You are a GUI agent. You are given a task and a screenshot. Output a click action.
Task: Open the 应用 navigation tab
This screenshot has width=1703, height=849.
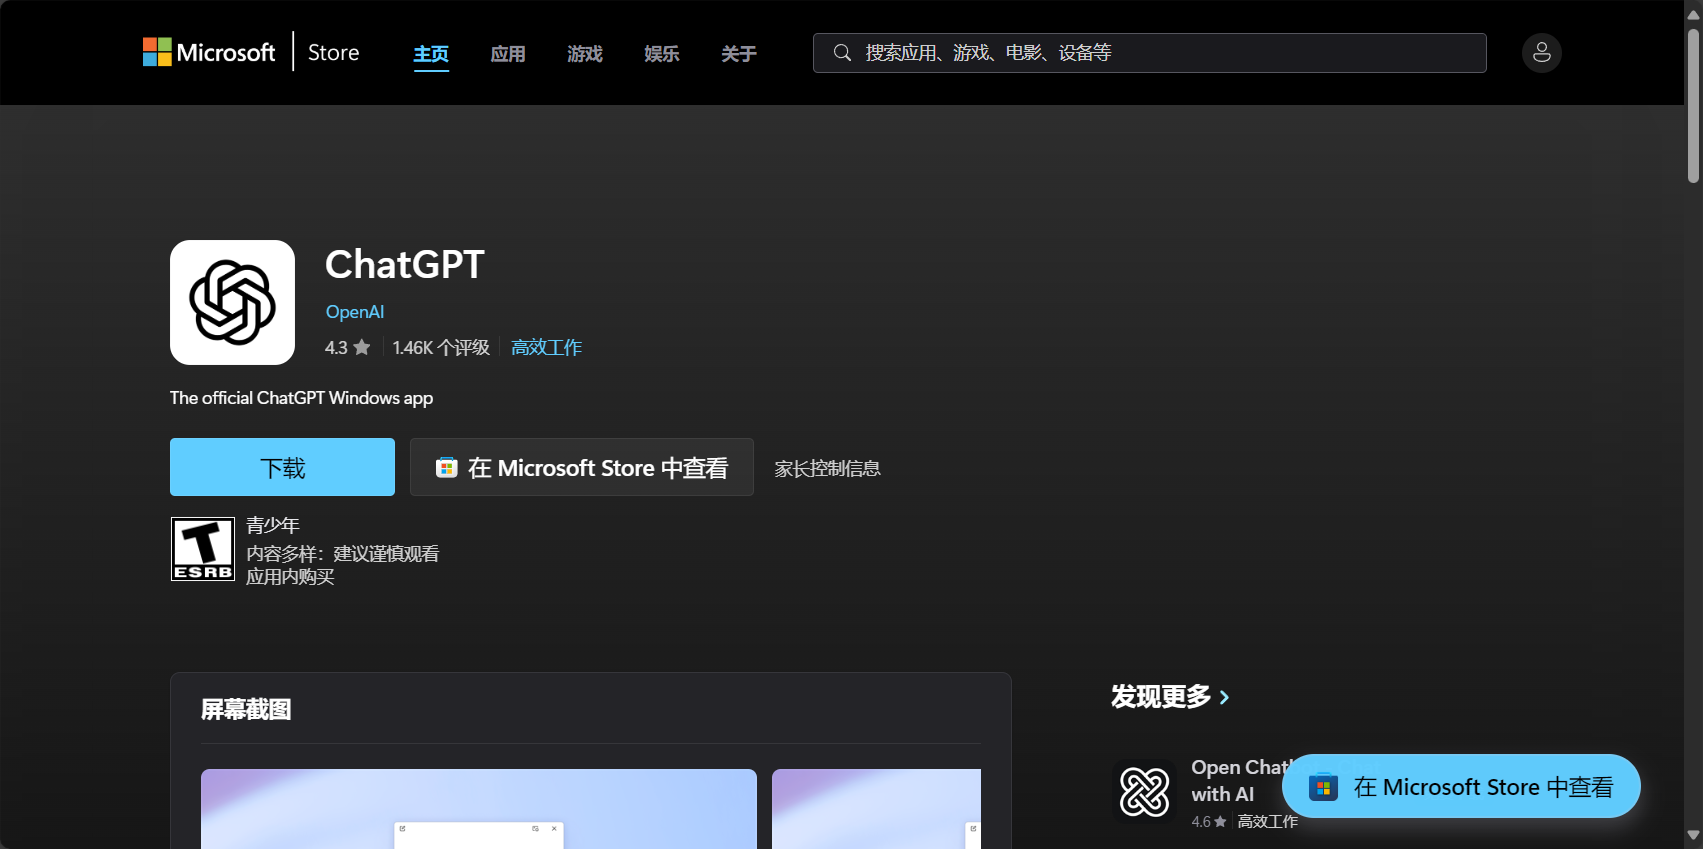pyautogui.click(x=508, y=54)
